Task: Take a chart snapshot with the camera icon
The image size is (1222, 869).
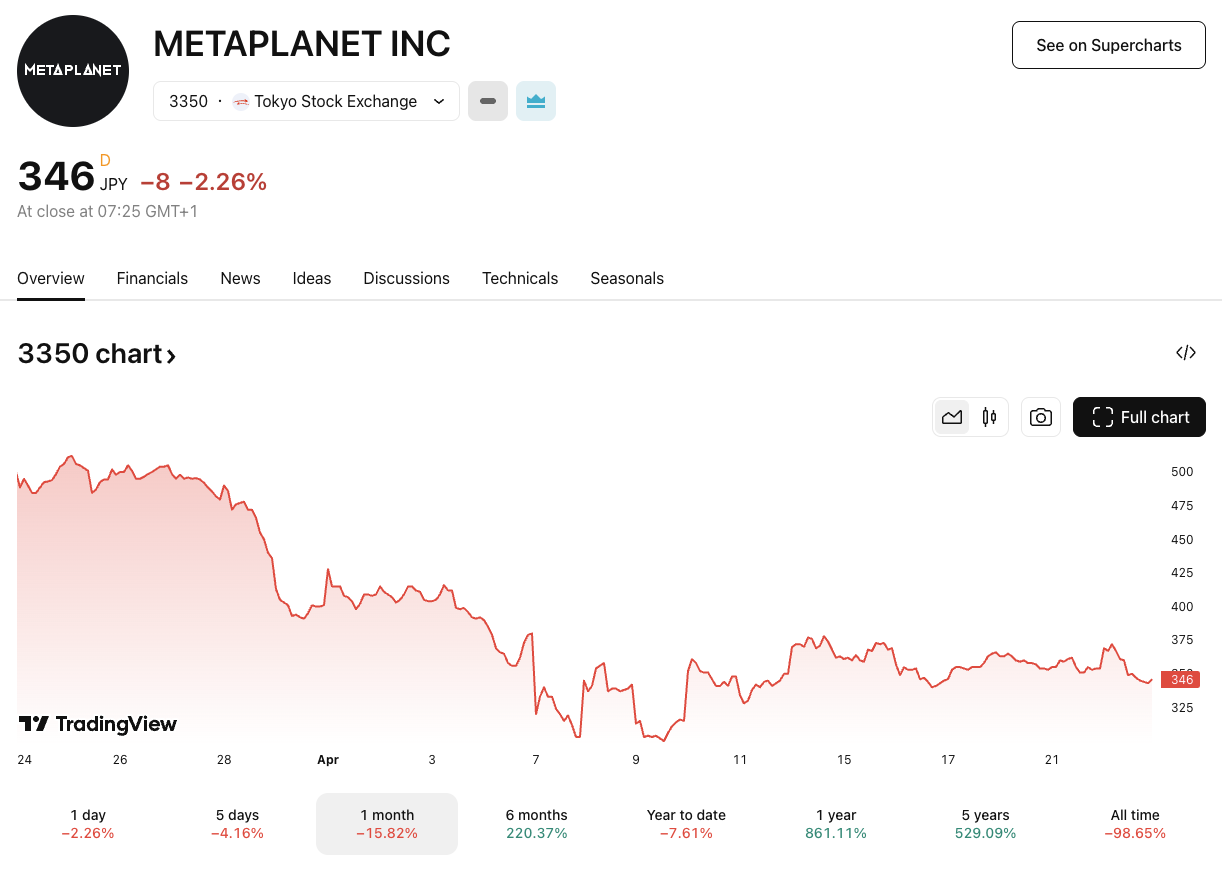Action: pyautogui.click(x=1040, y=417)
